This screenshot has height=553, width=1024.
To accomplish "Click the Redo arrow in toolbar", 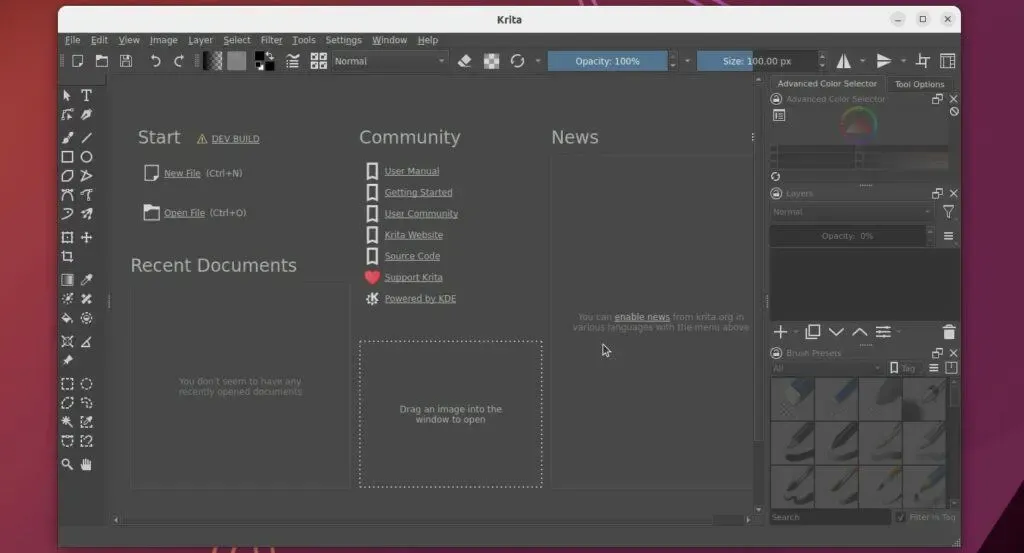I will click(x=178, y=61).
